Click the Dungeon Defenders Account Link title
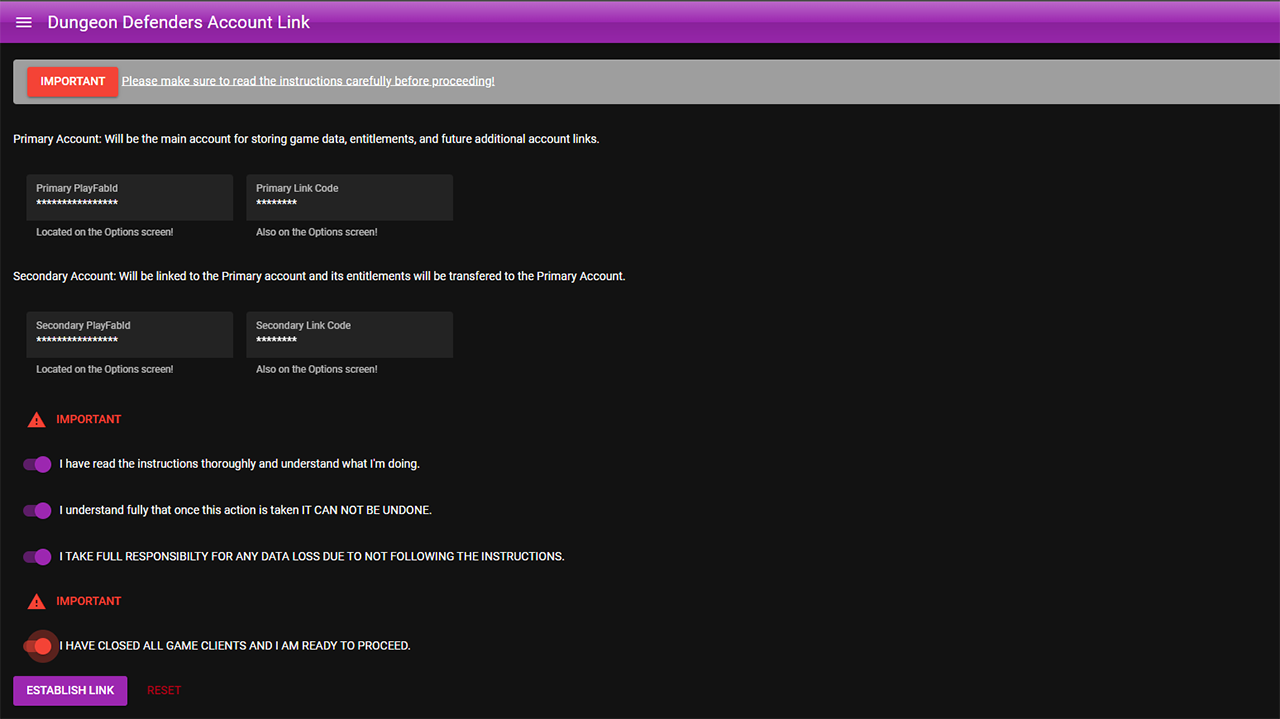 [x=179, y=22]
